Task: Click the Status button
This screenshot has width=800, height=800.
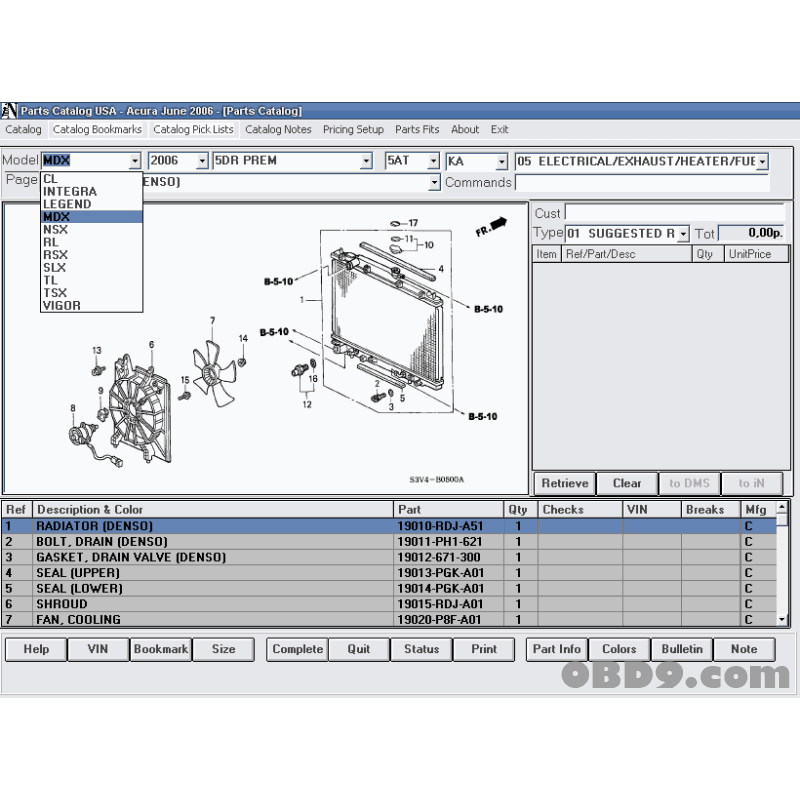Action: coord(421,649)
